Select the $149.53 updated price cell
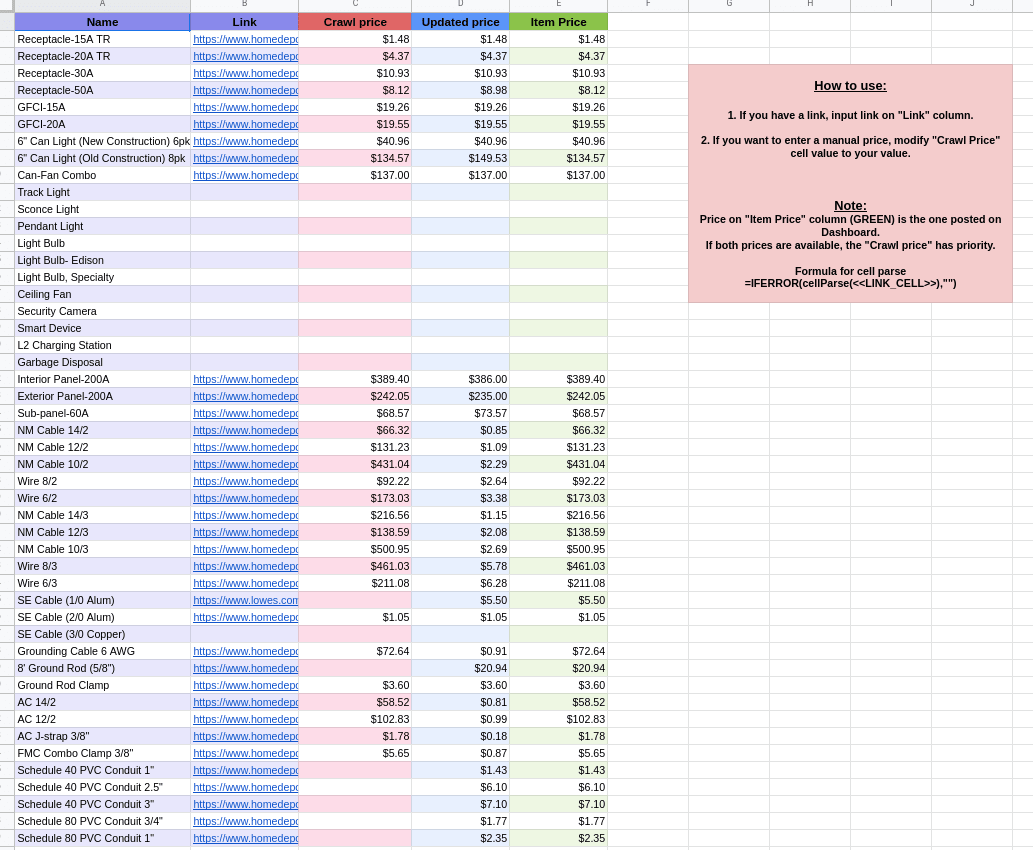This screenshot has width=1033, height=850. tap(461, 158)
